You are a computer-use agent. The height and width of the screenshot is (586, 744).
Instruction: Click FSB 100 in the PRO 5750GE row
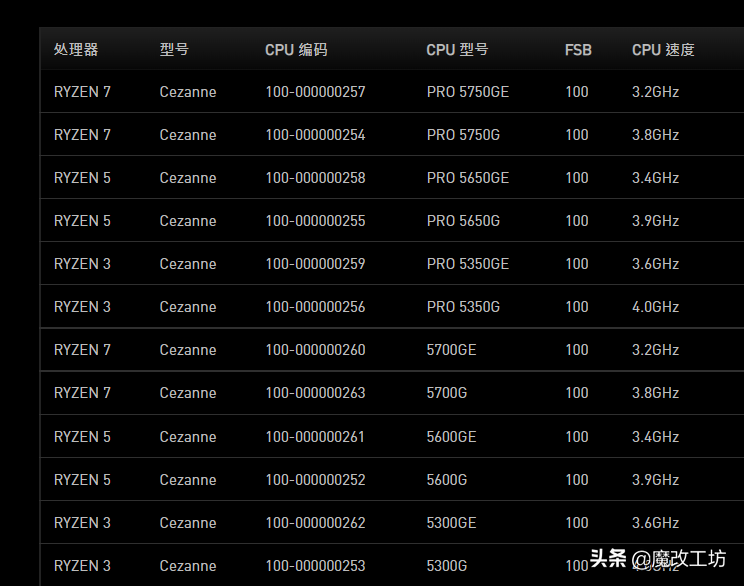coord(577,92)
